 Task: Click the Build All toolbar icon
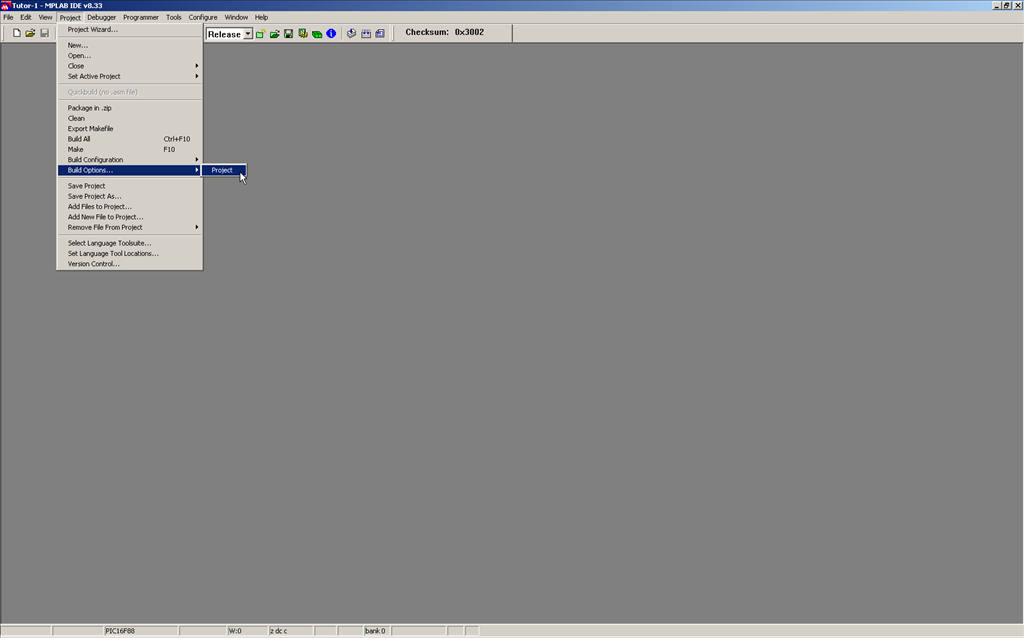pyautogui.click(x=366, y=34)
